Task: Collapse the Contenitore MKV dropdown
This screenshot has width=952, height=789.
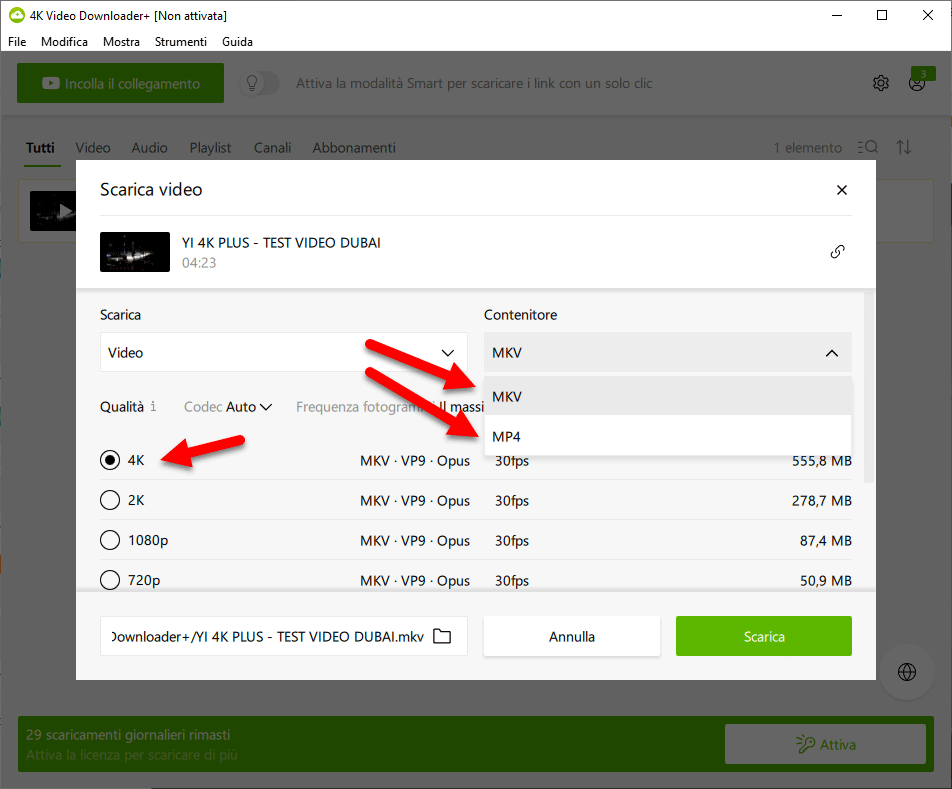Action: point(668,352)
